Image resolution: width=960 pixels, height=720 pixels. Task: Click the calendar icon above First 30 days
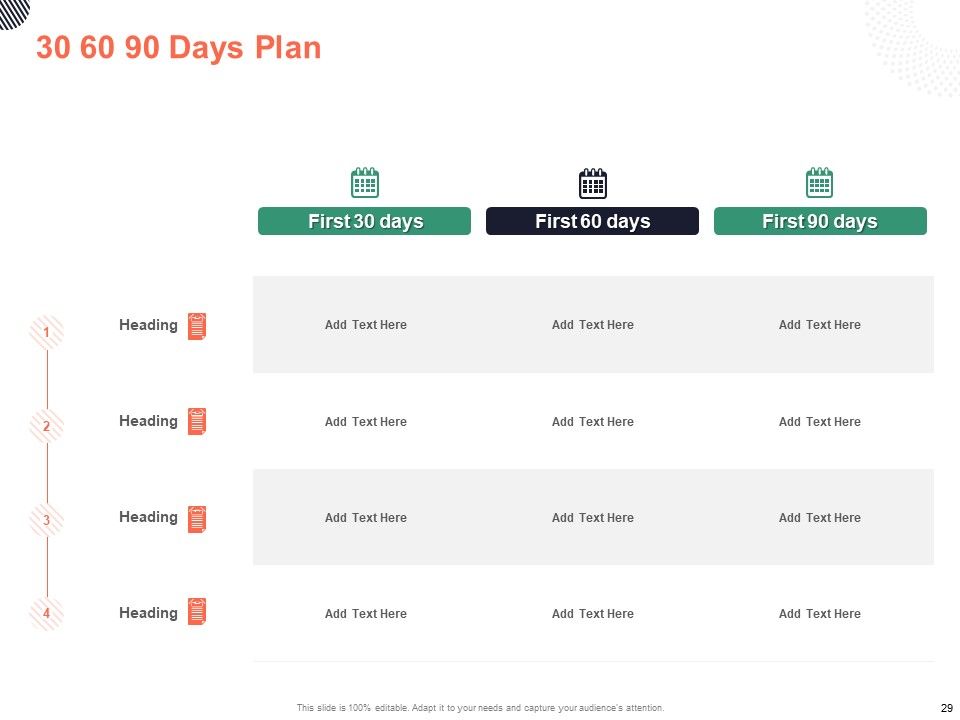pos(365,182)
